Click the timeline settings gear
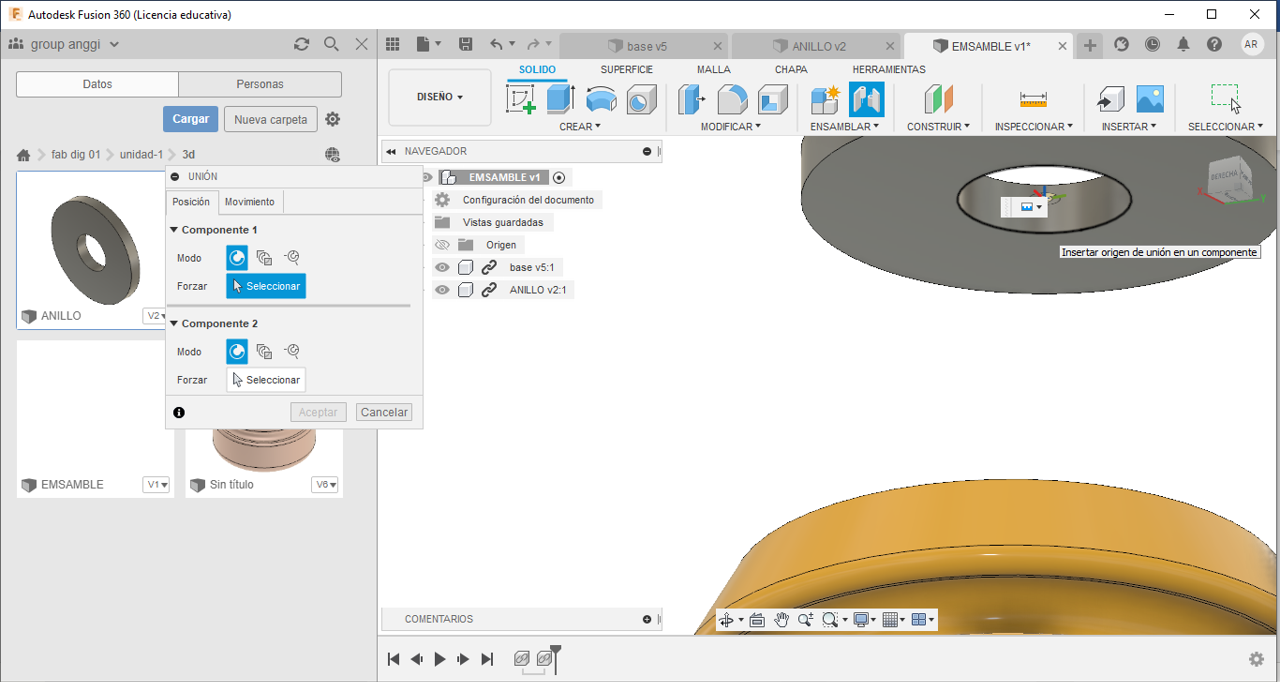The width and height of the screenshot is (1280, 682). pyautogui.click(x=1257, y=659)
